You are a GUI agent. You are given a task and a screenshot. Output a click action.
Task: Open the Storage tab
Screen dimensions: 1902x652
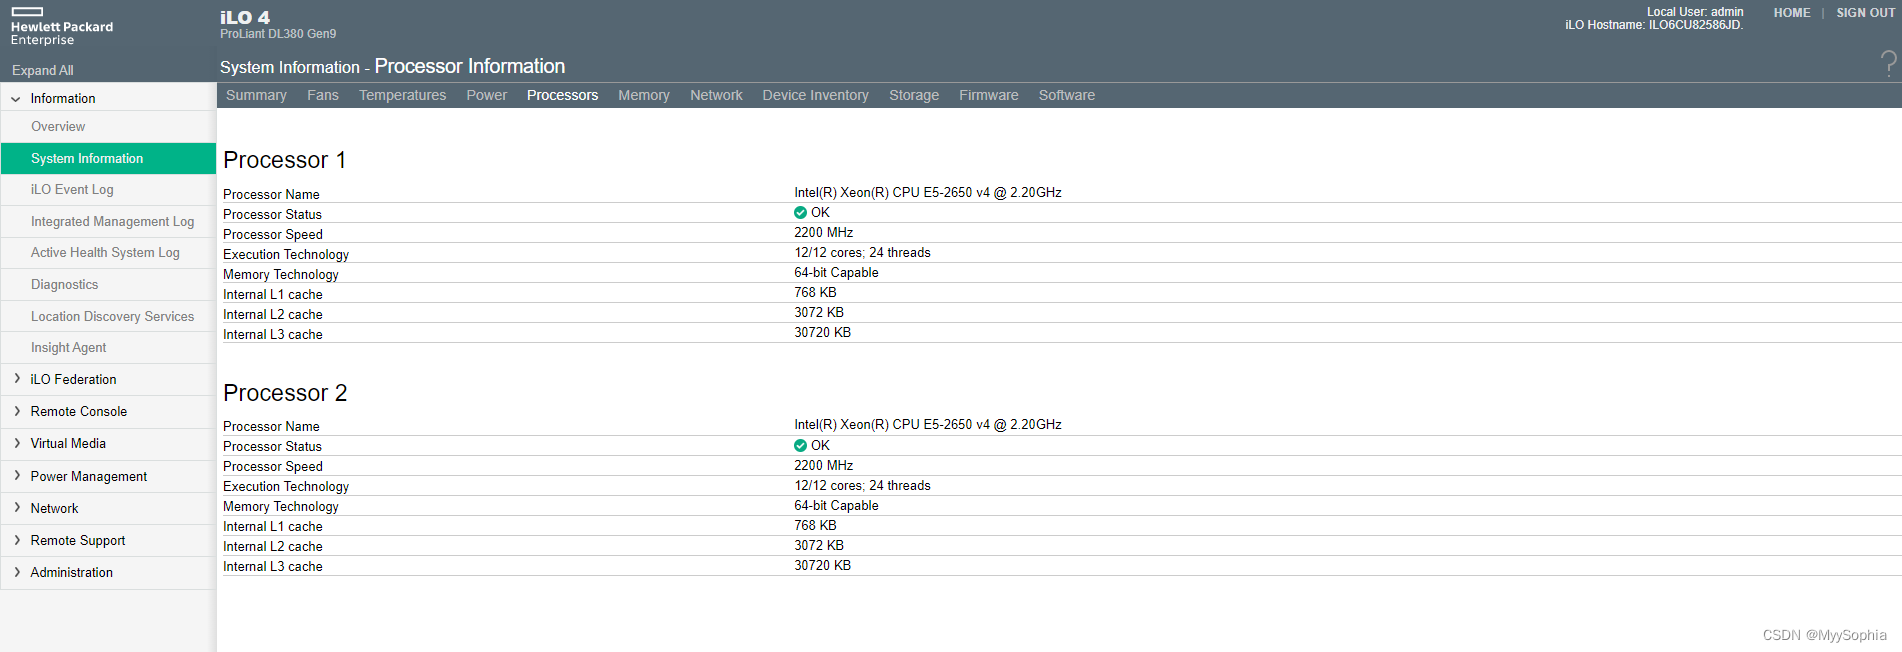coord(914,95)
